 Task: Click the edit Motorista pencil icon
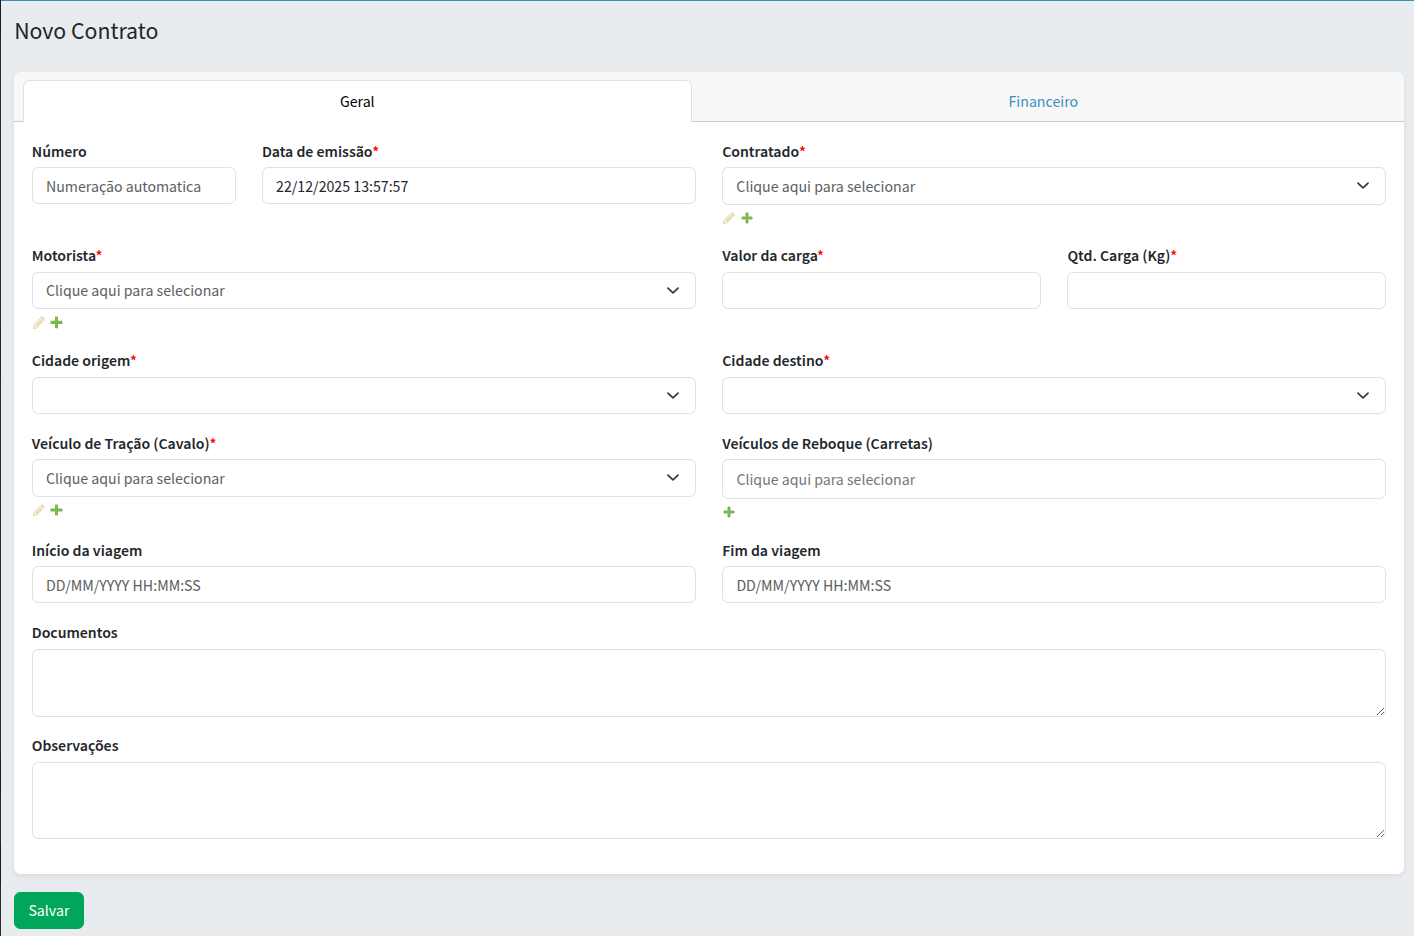(x=39, y=322)
